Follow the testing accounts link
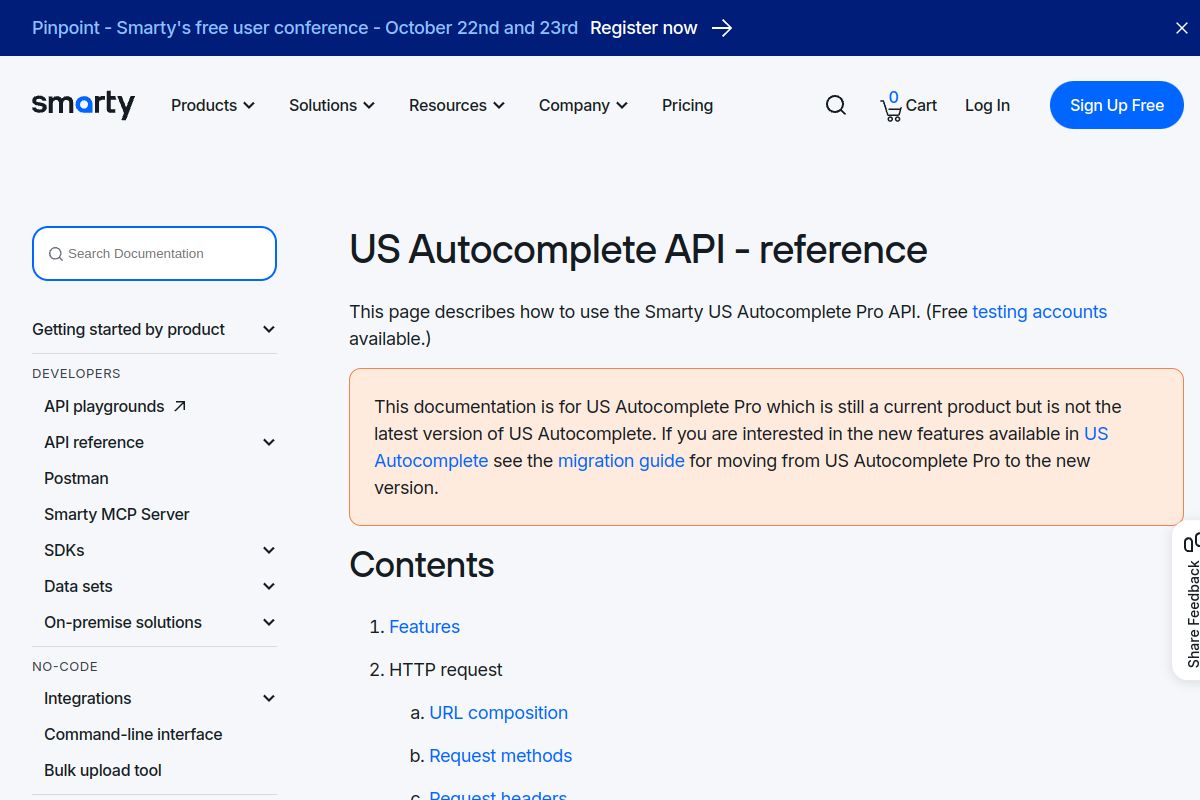 point(1040,311)
